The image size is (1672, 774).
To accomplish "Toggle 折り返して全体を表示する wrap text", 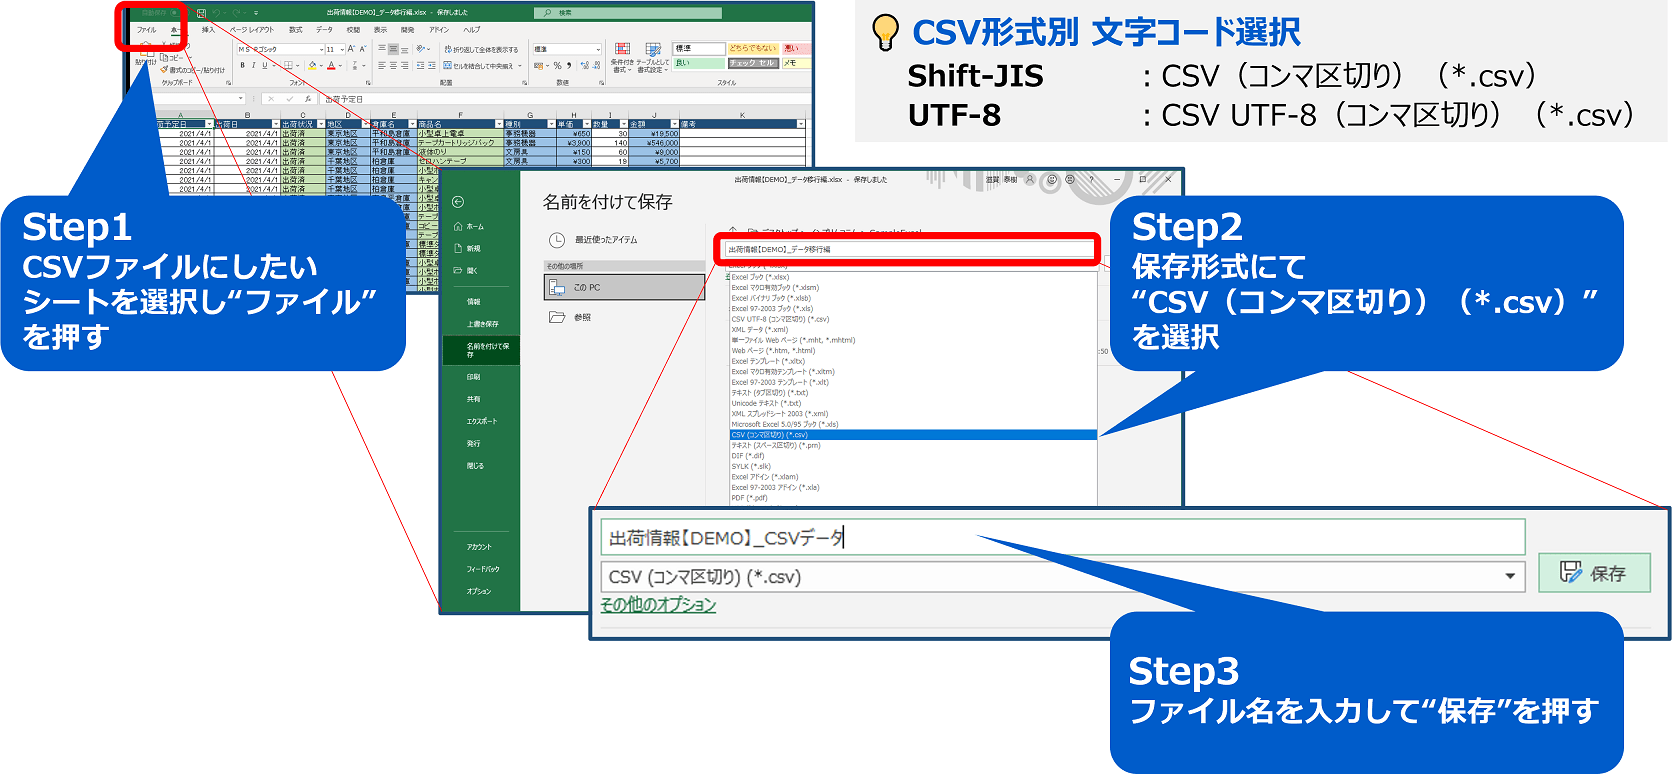I will [x=482, y=49].
